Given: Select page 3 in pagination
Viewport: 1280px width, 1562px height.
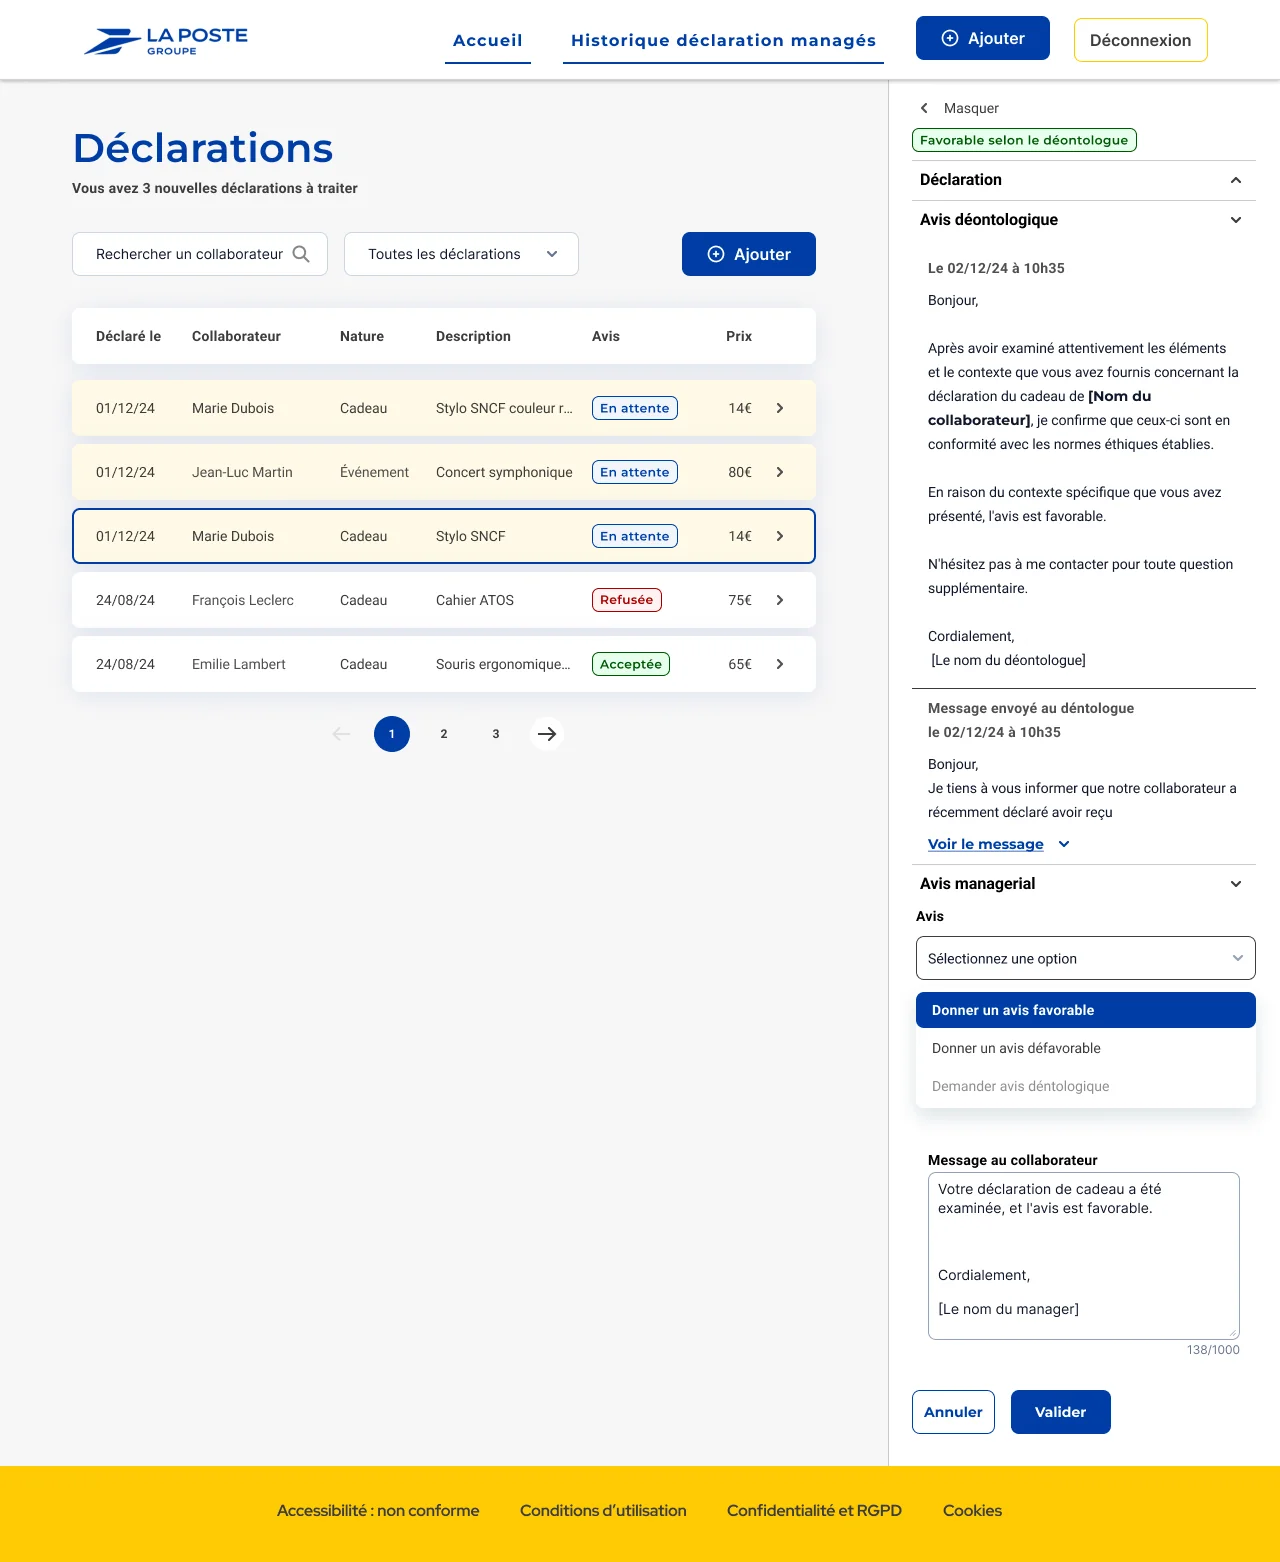Looking at the screenshot, I should pyautogui.click(x=496, y=734).
